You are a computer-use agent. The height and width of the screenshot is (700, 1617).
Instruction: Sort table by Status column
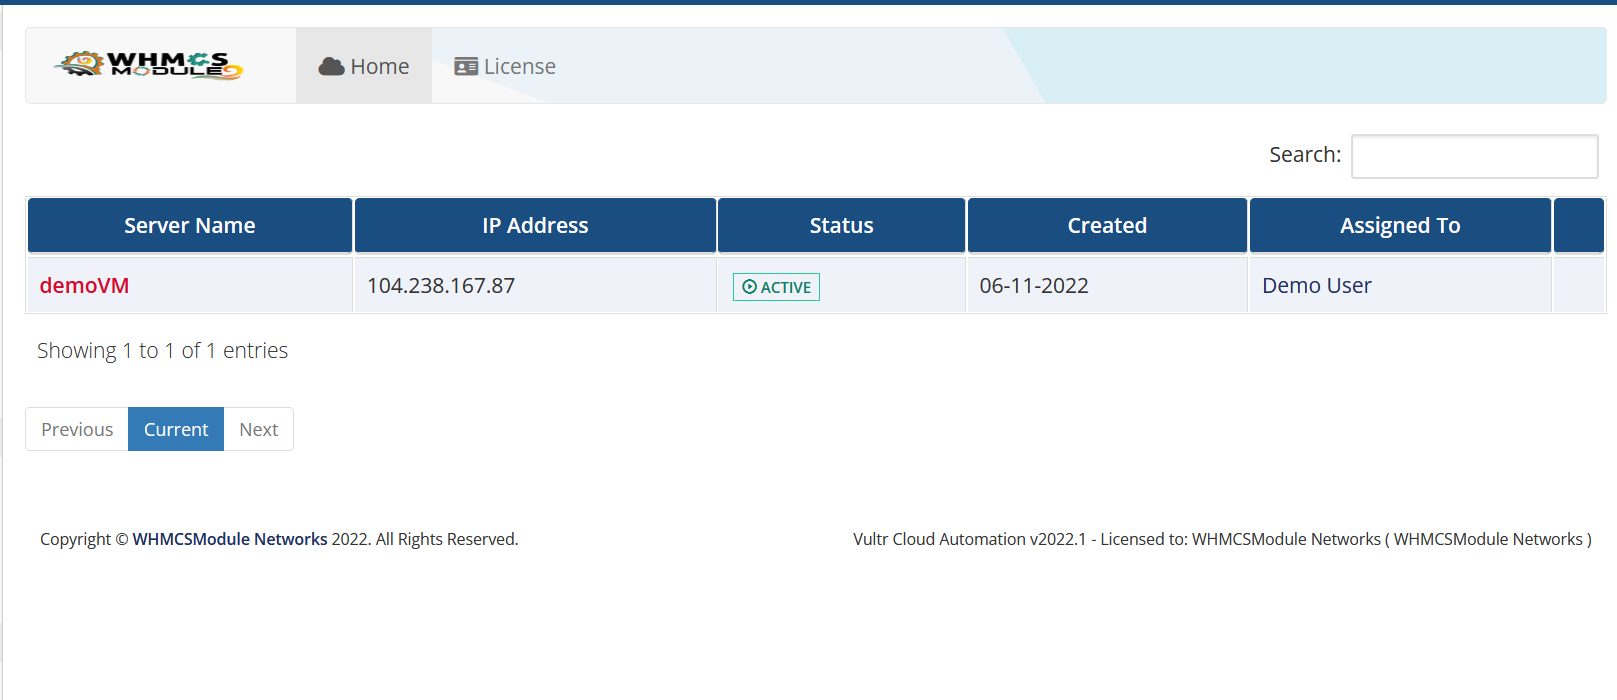[x=841, y=225]
